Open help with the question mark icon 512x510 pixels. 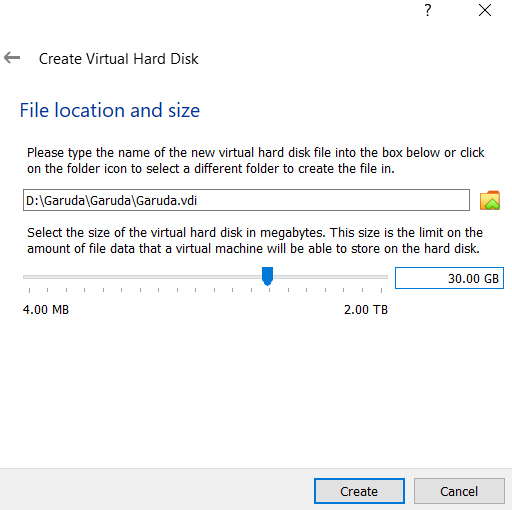(x=428, y=10)
